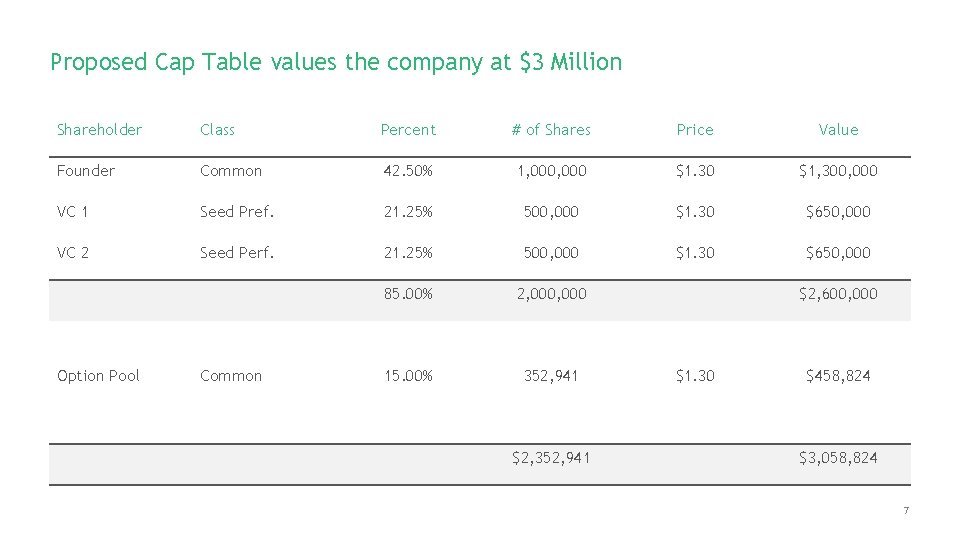The image size is (960, 540).
Task: Select the Percent column header
Action: tap(408, 130)
